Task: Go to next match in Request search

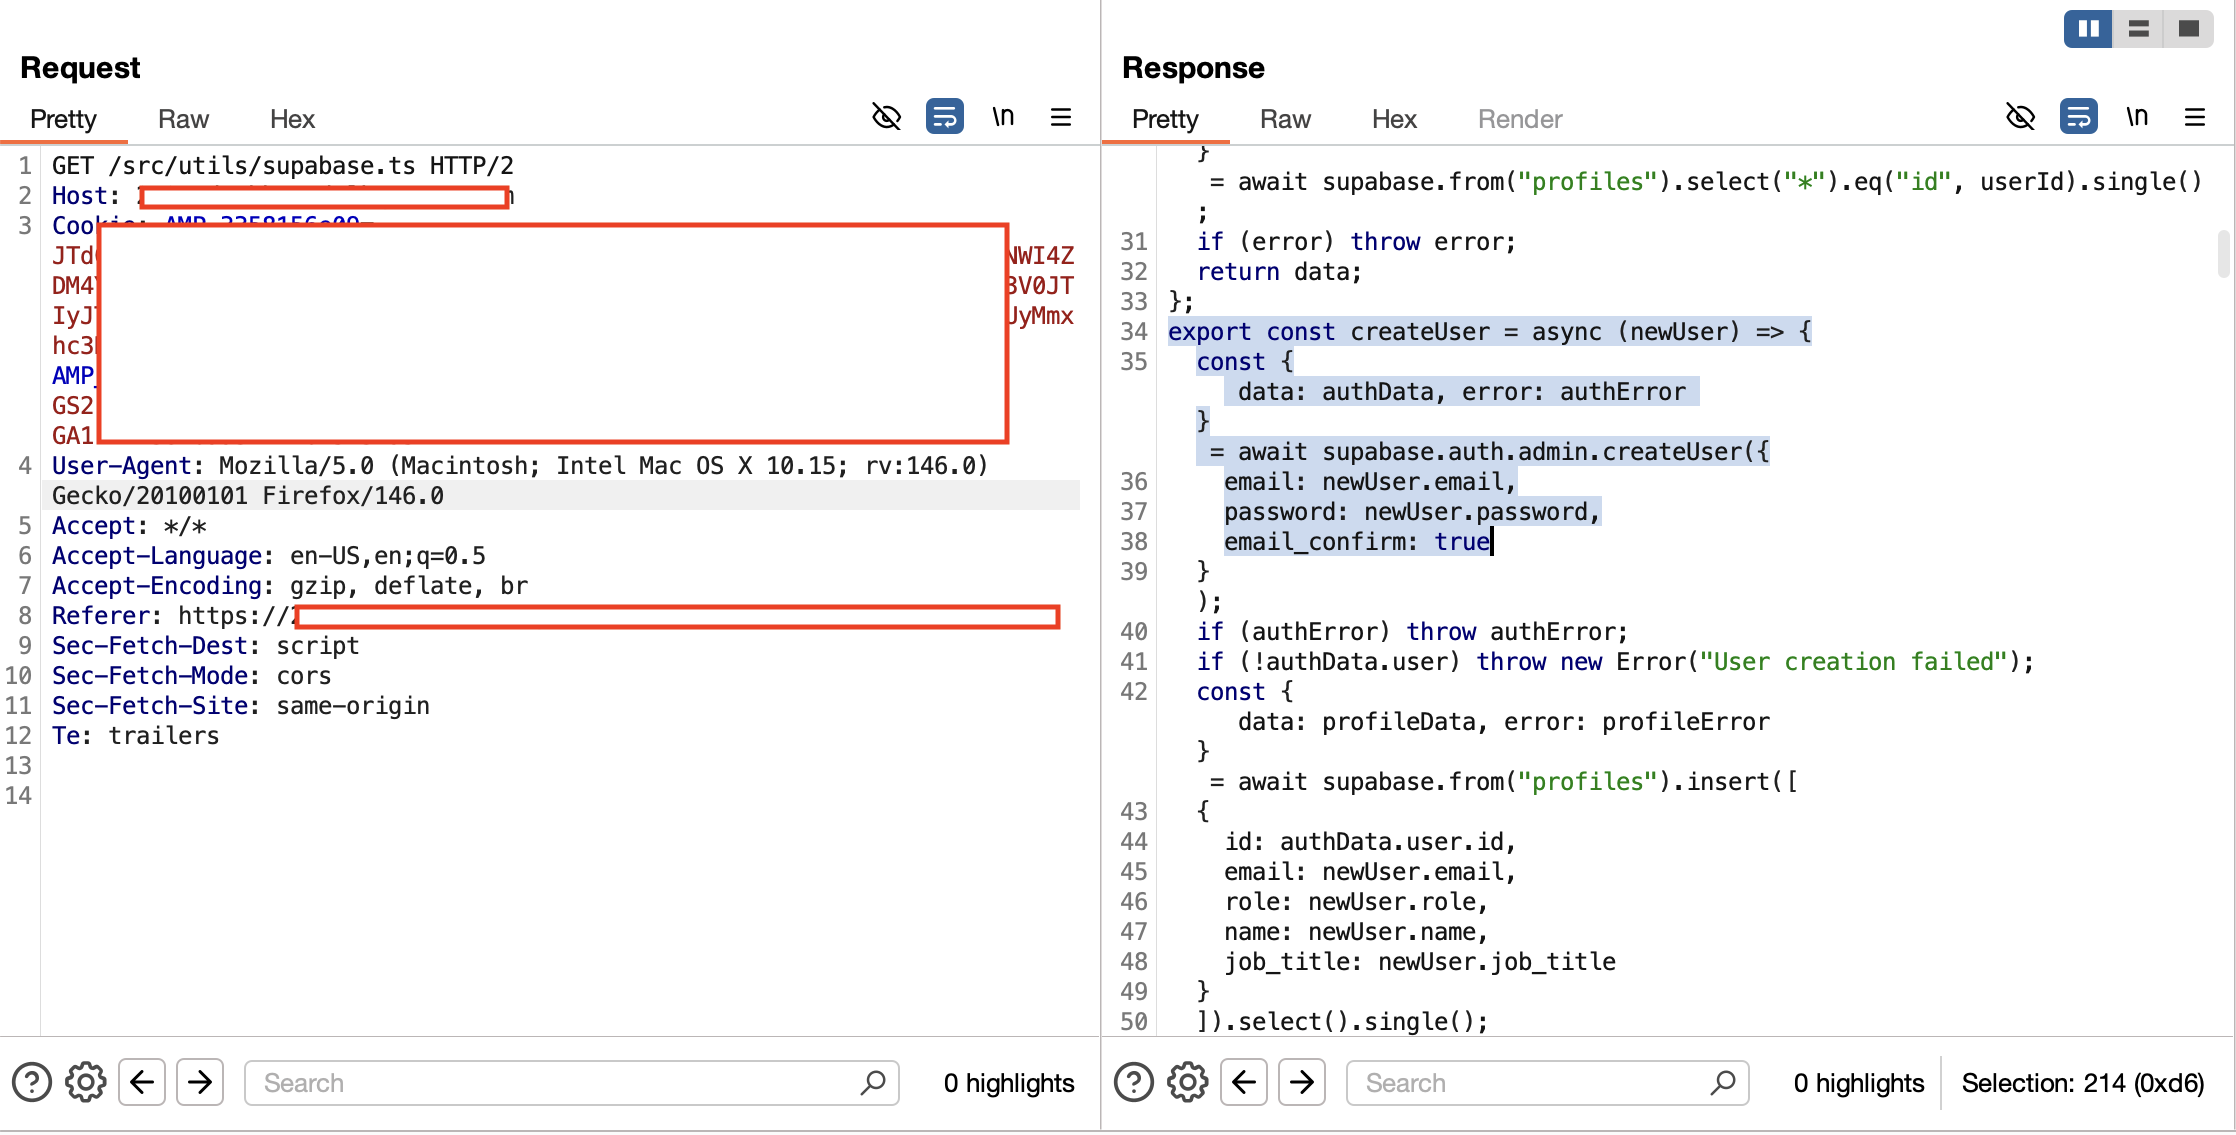Action: point(200,1082)
